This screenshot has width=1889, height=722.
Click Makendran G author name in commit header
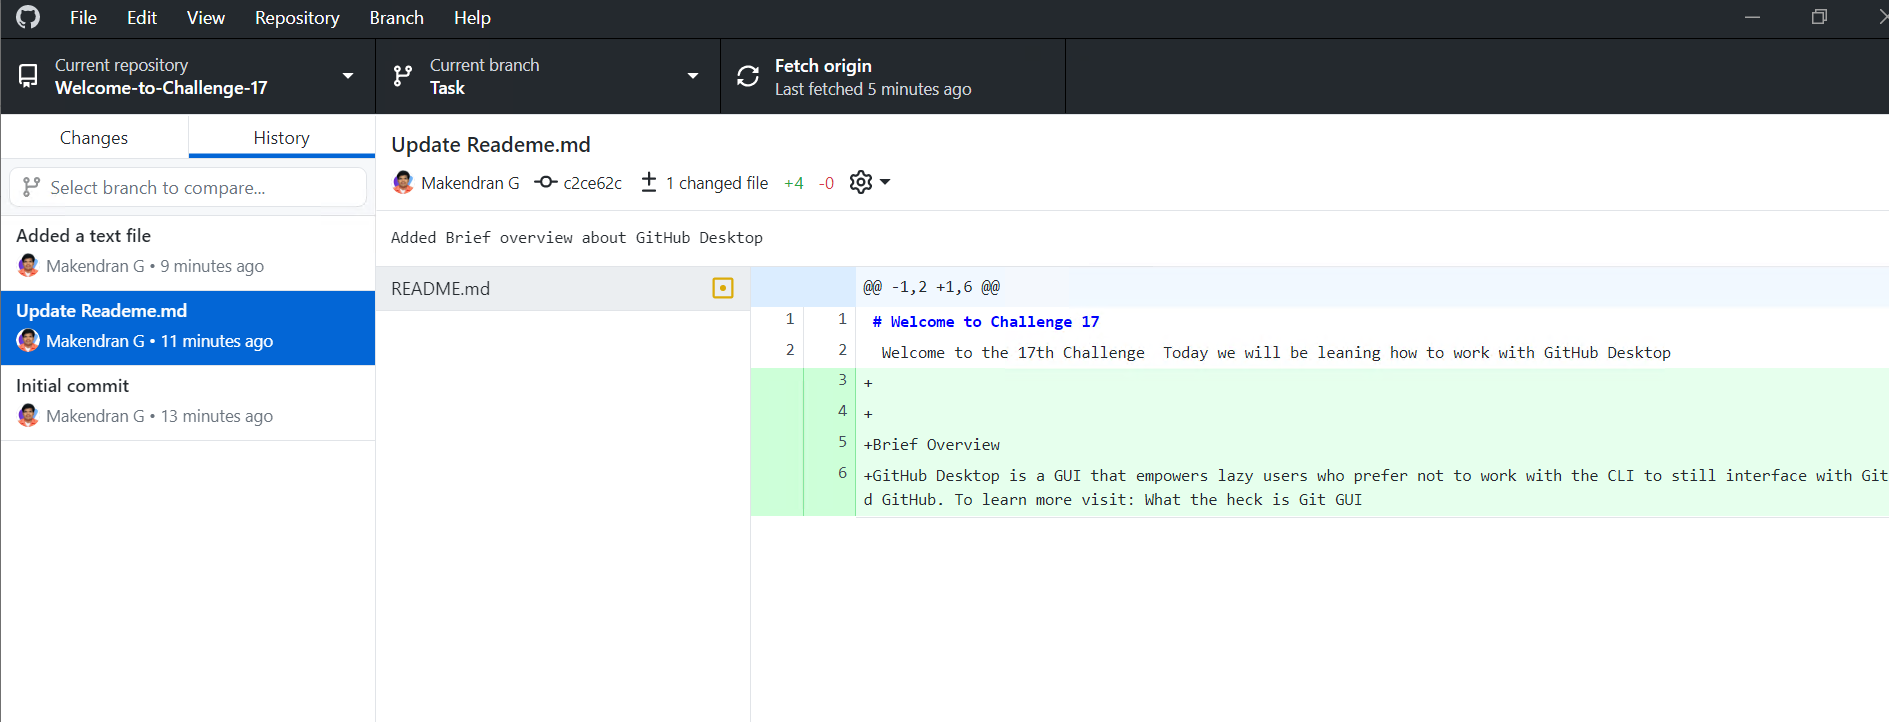(470, 183)
